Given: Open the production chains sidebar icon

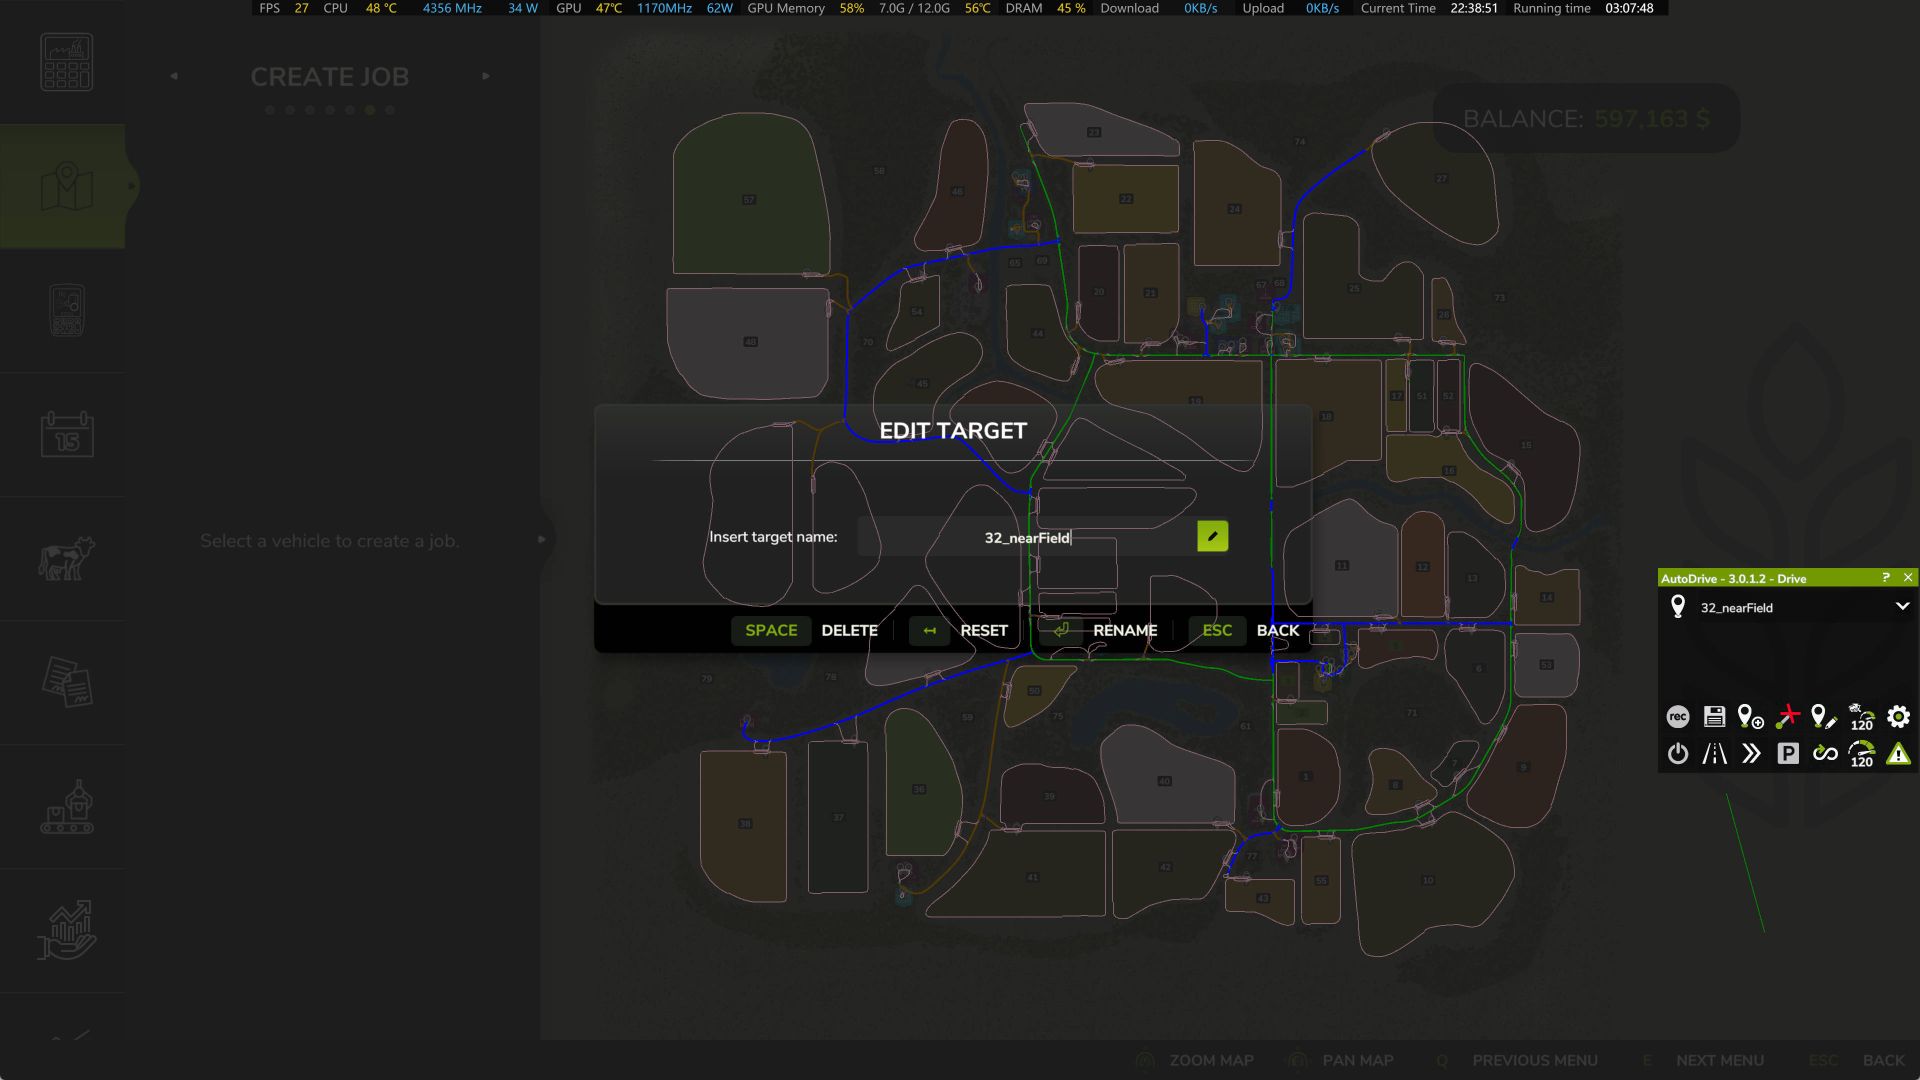Looking at the screenshot, I should 66,806.
